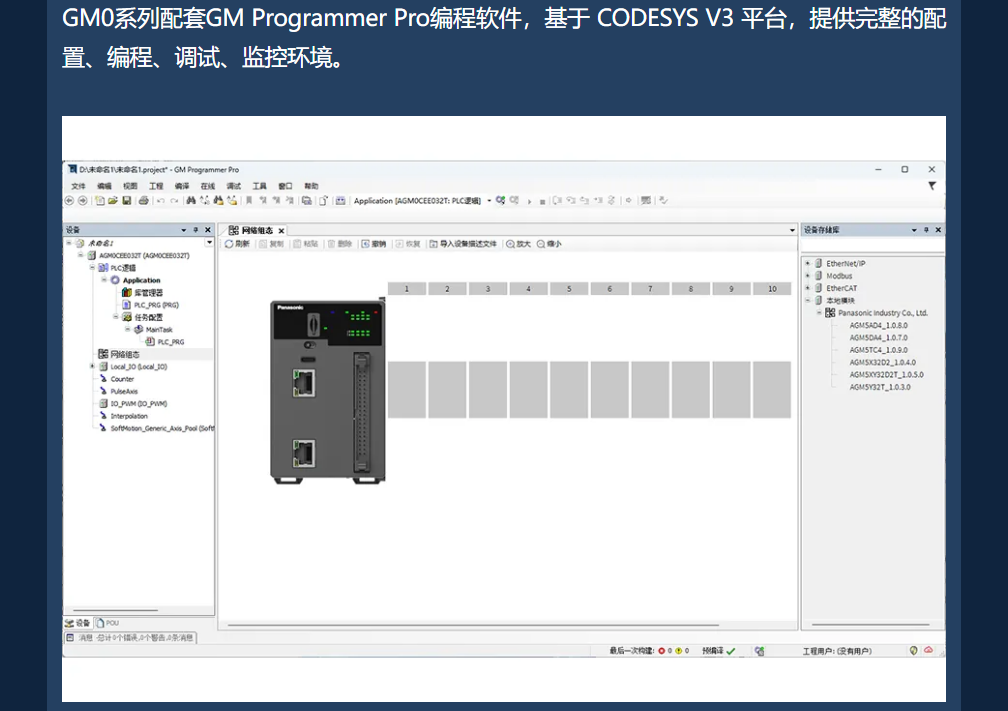Click the filter funnel icon at top right
The height and width of the screenshot is (711, 1008).
pos(932,186)
